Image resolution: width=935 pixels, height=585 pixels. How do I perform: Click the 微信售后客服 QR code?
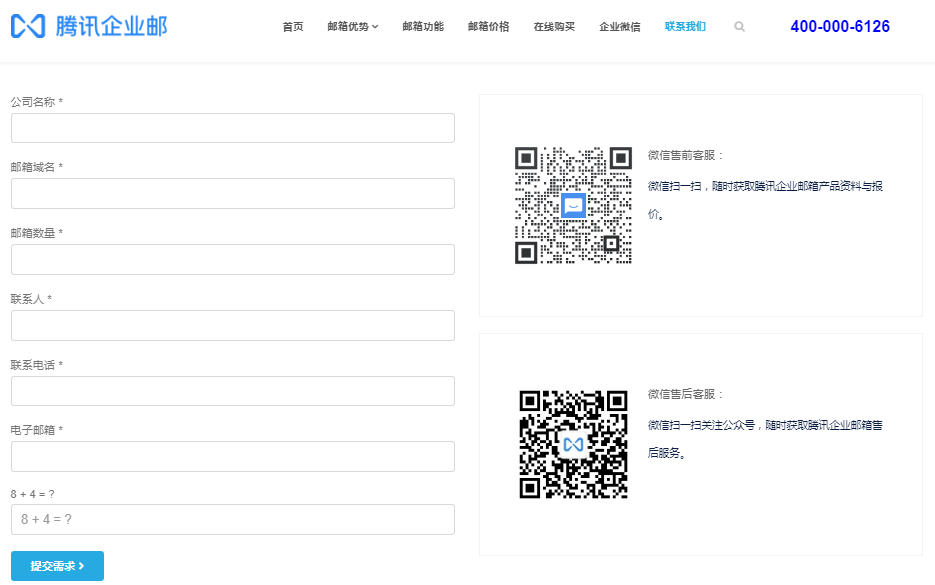[573, 444]
